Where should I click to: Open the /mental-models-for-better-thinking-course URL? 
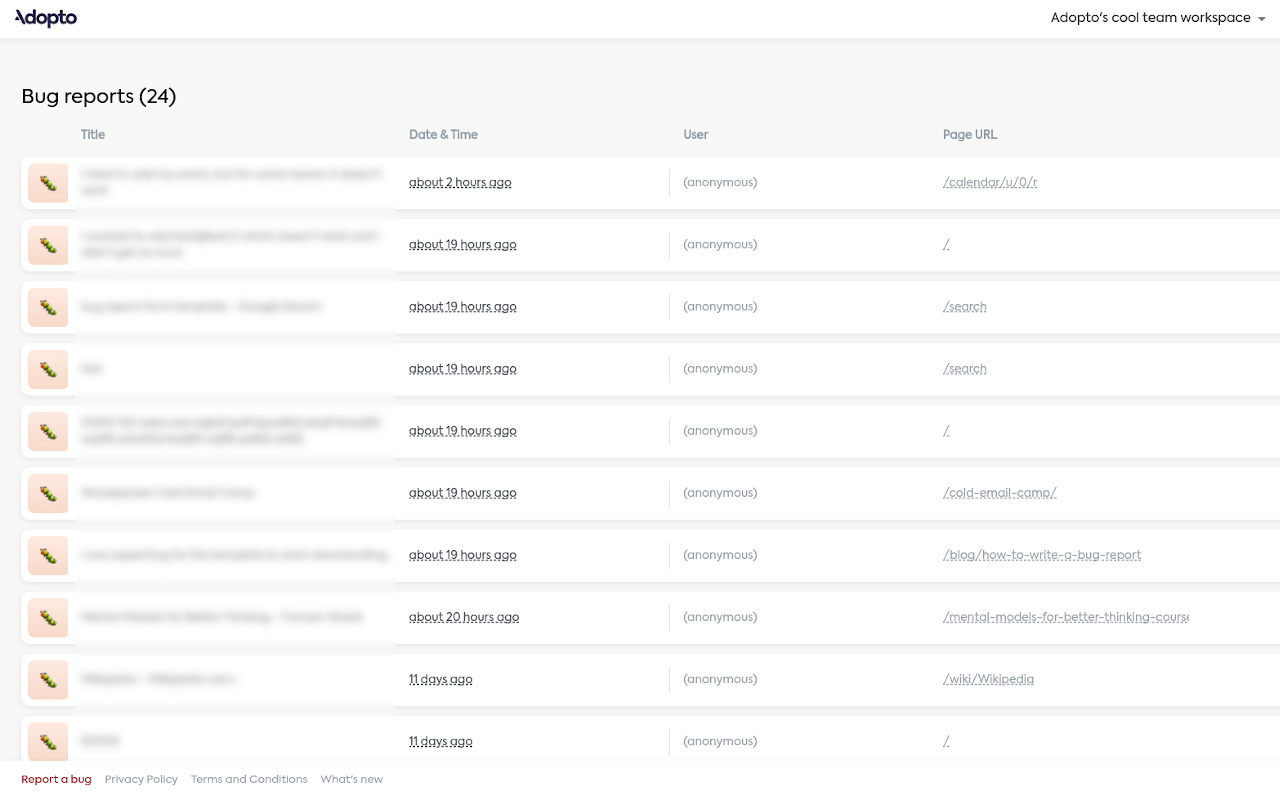click(1066, 616)
